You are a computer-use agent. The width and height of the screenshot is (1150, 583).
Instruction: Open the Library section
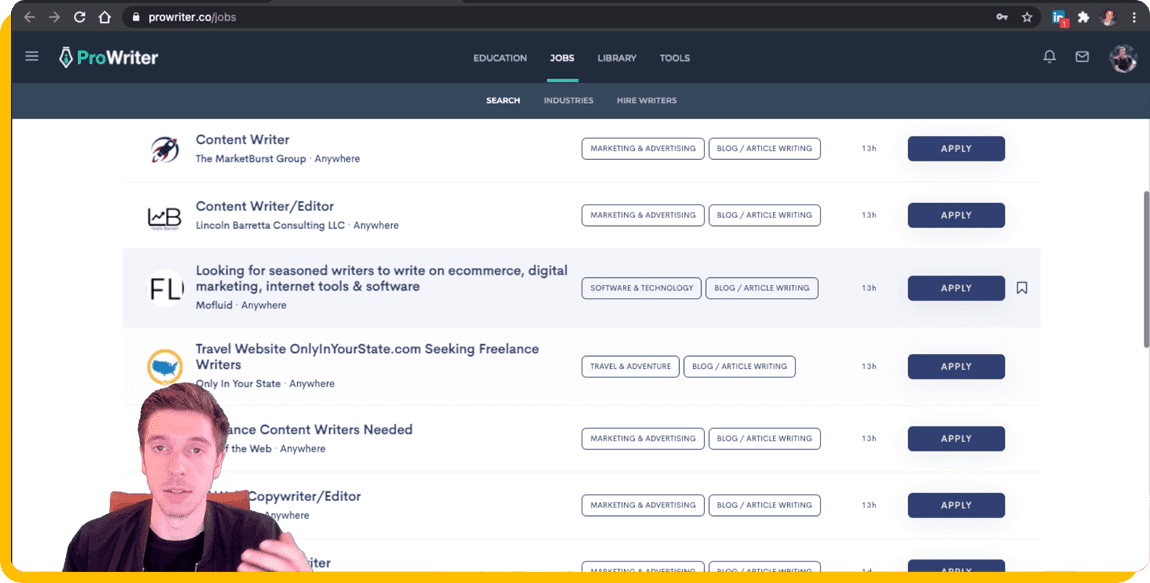[616, 58]
